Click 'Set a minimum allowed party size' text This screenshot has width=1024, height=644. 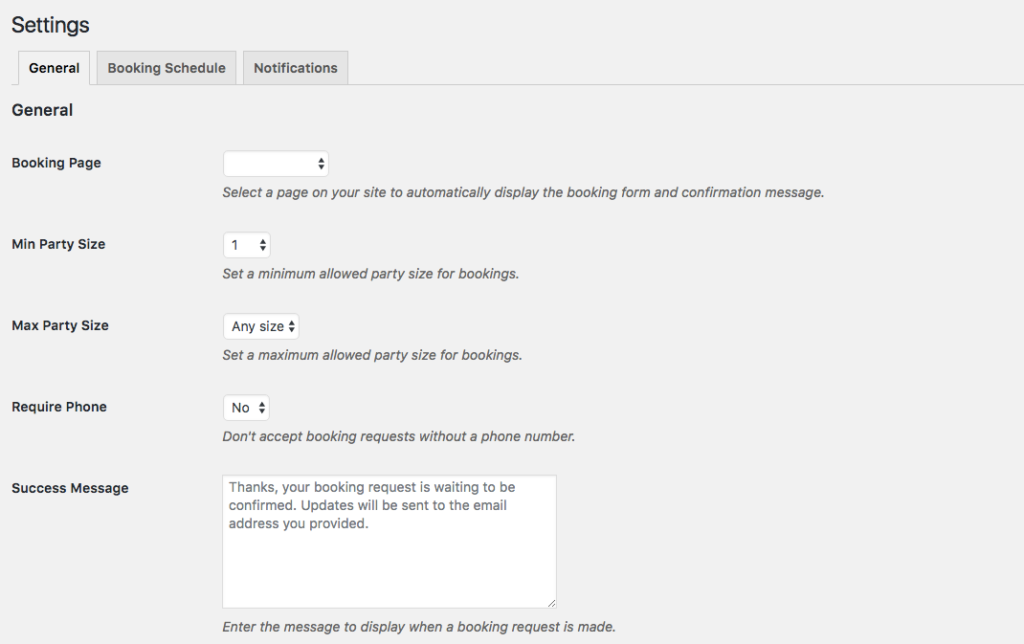point(371,274)
